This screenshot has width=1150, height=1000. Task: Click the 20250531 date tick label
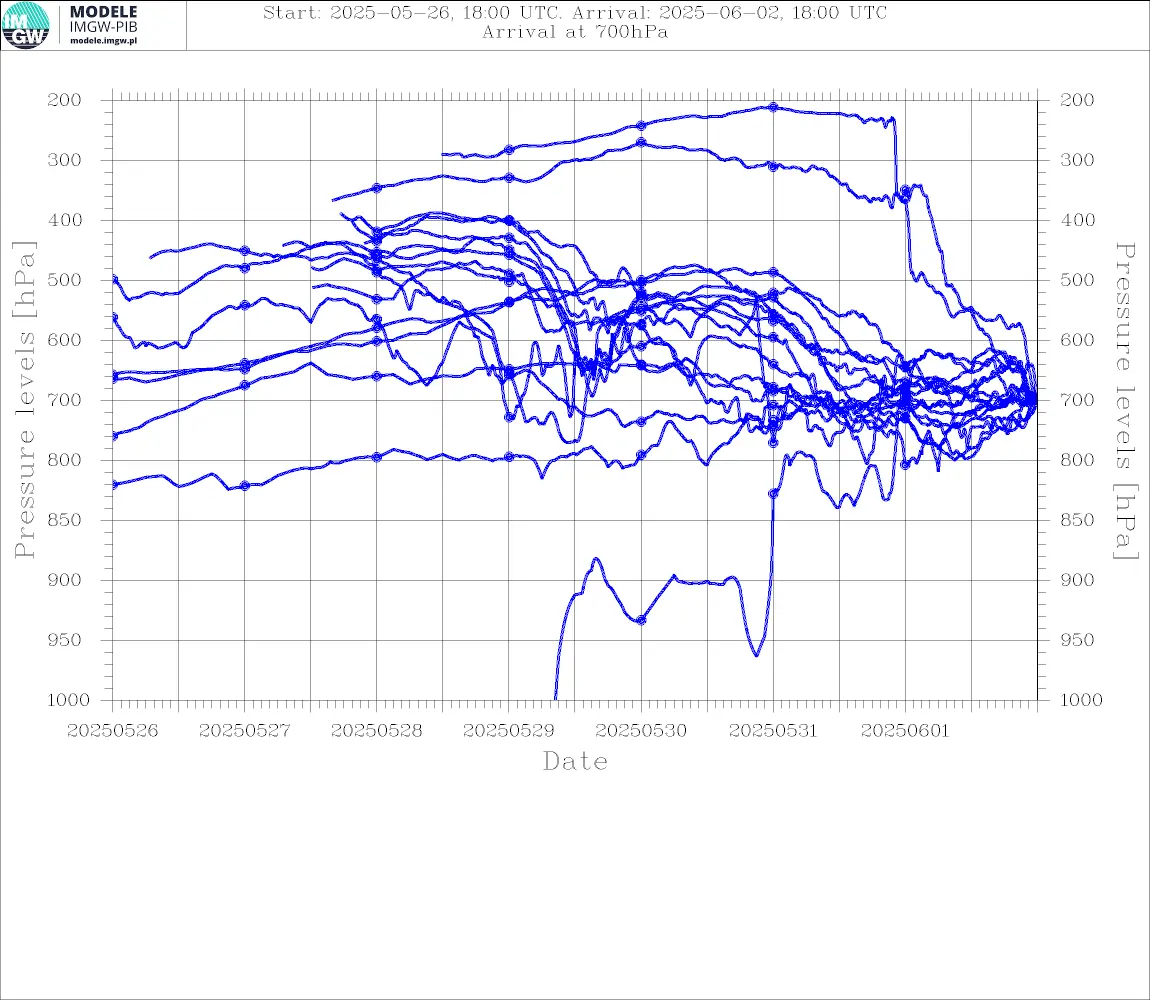tap(773, 731)
